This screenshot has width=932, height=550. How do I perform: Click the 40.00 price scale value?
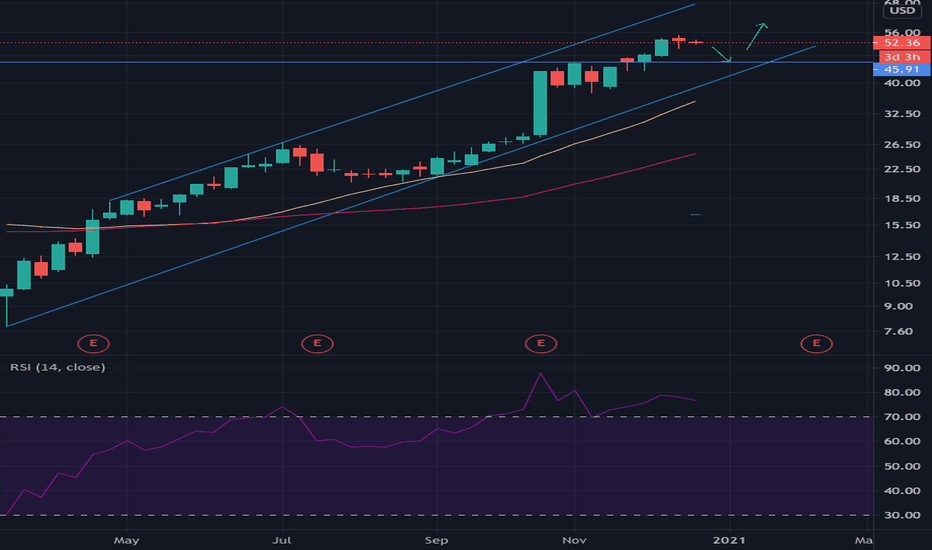click(902, 83)
